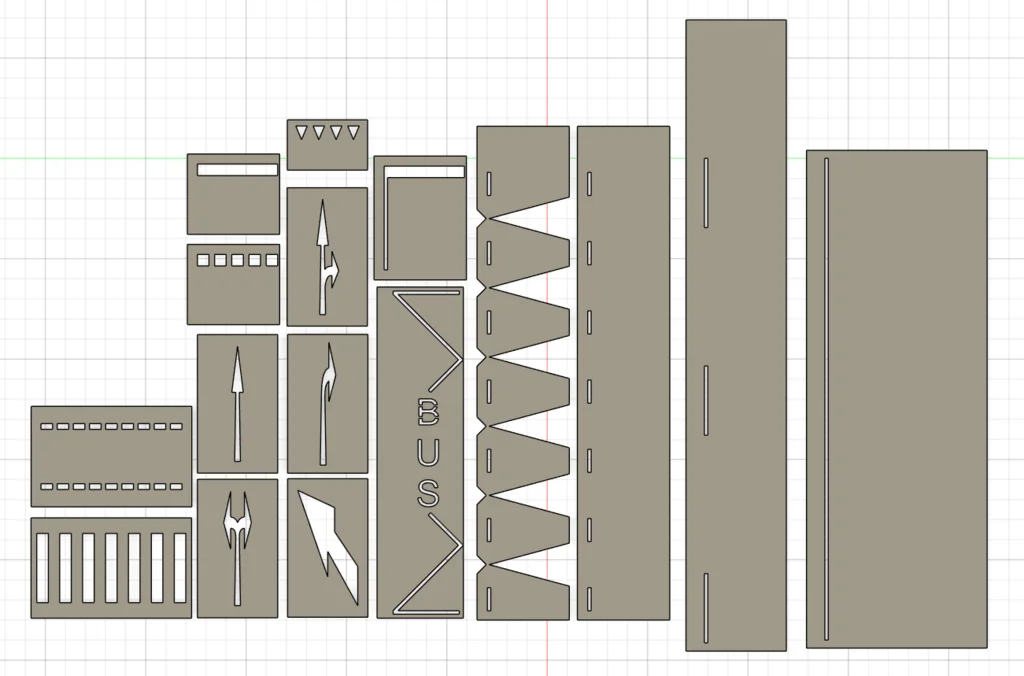Screen dimensions: 1024x676
Task: Pick the curved lane-change arrow cutout
Action: point(325,402)
